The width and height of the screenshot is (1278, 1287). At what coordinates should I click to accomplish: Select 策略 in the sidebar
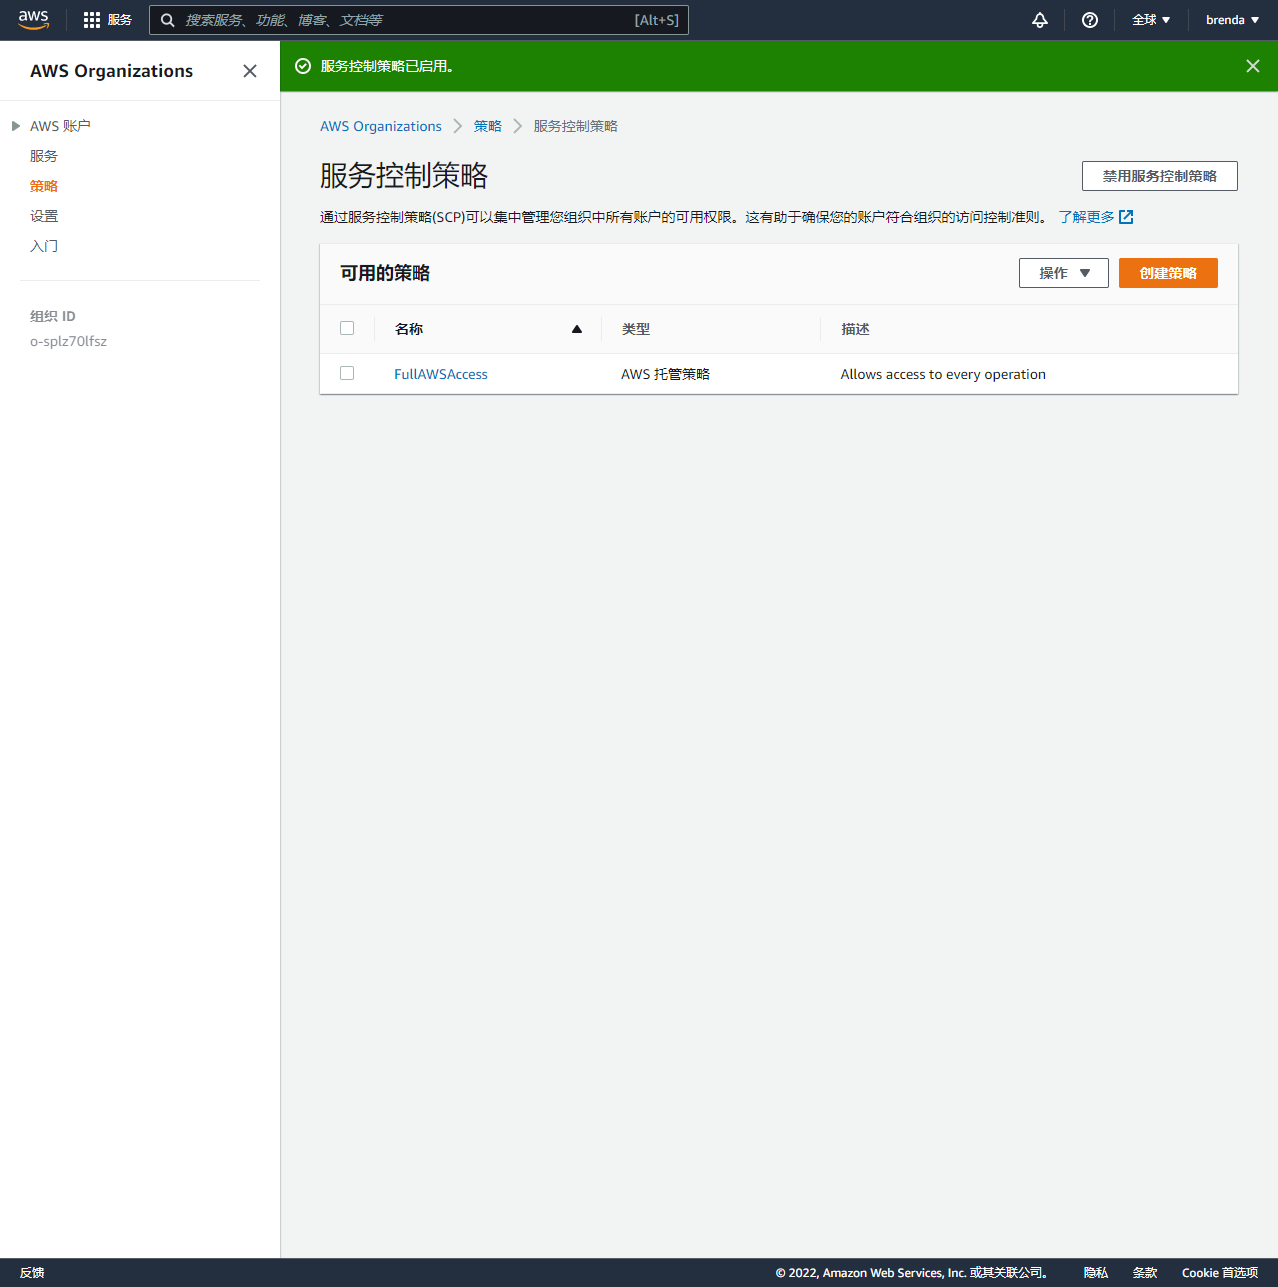coord(44,186)
